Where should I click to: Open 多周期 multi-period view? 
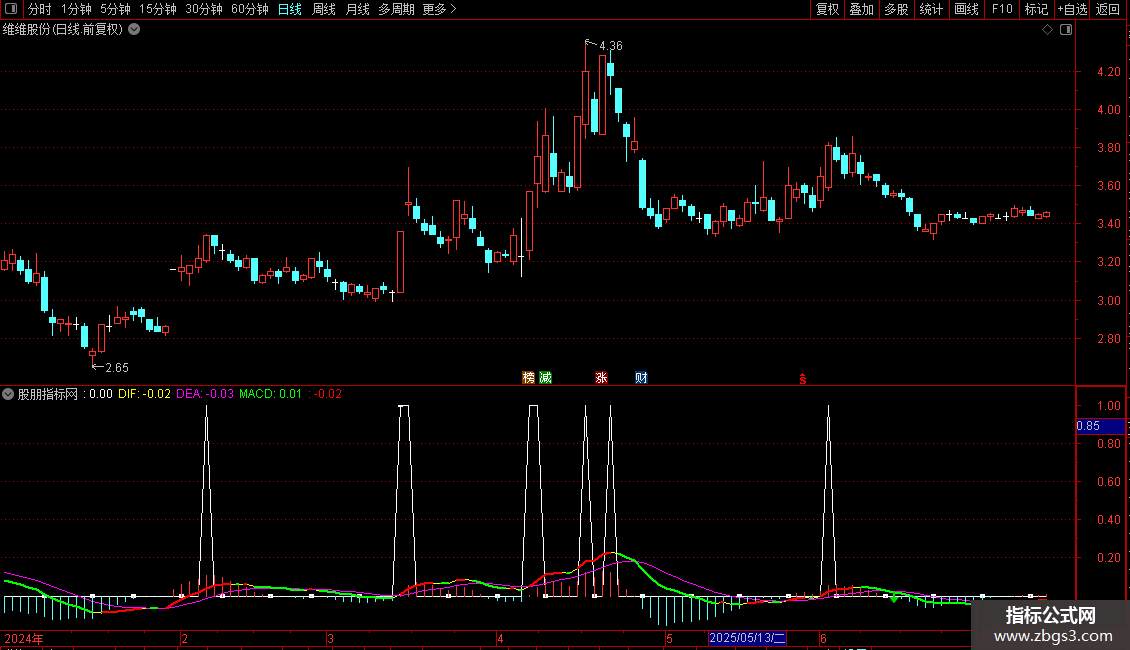[396, 9]
